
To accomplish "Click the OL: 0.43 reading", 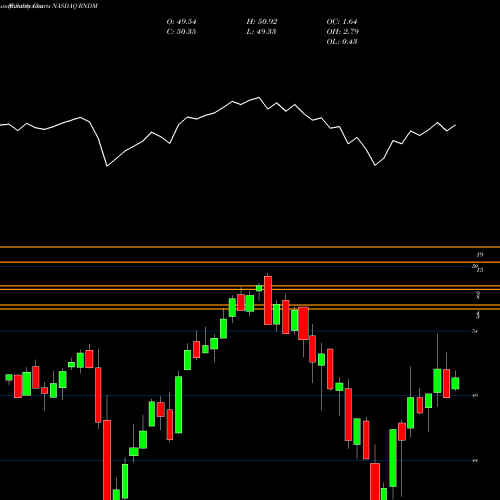I will [342, 42].
